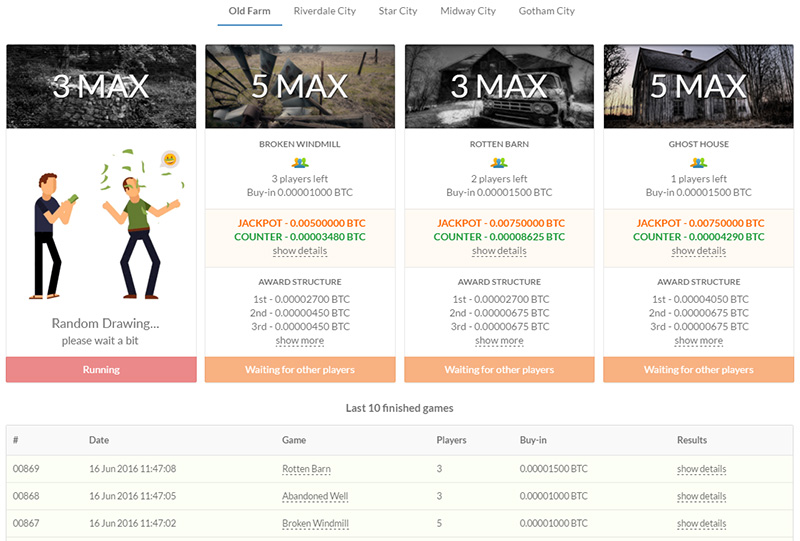Click the Random Drawing... message
Screen dimensions: 800x541
coord(105,324)
